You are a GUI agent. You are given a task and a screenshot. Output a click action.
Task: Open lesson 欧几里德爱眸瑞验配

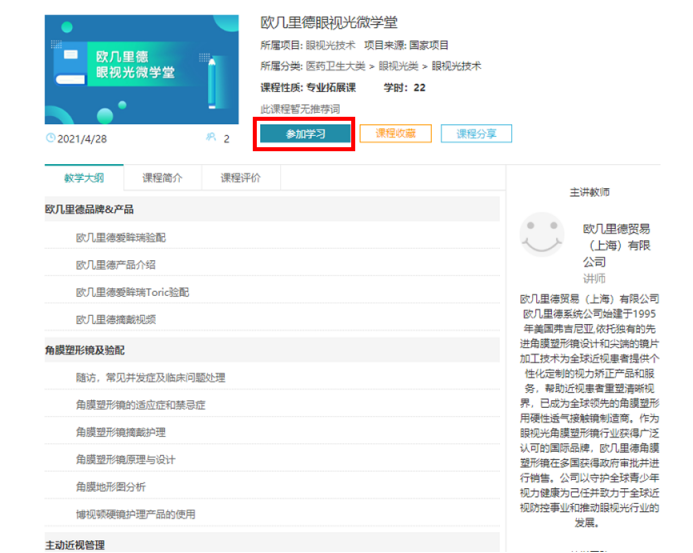pyautogui.click(x=121, y=238)
